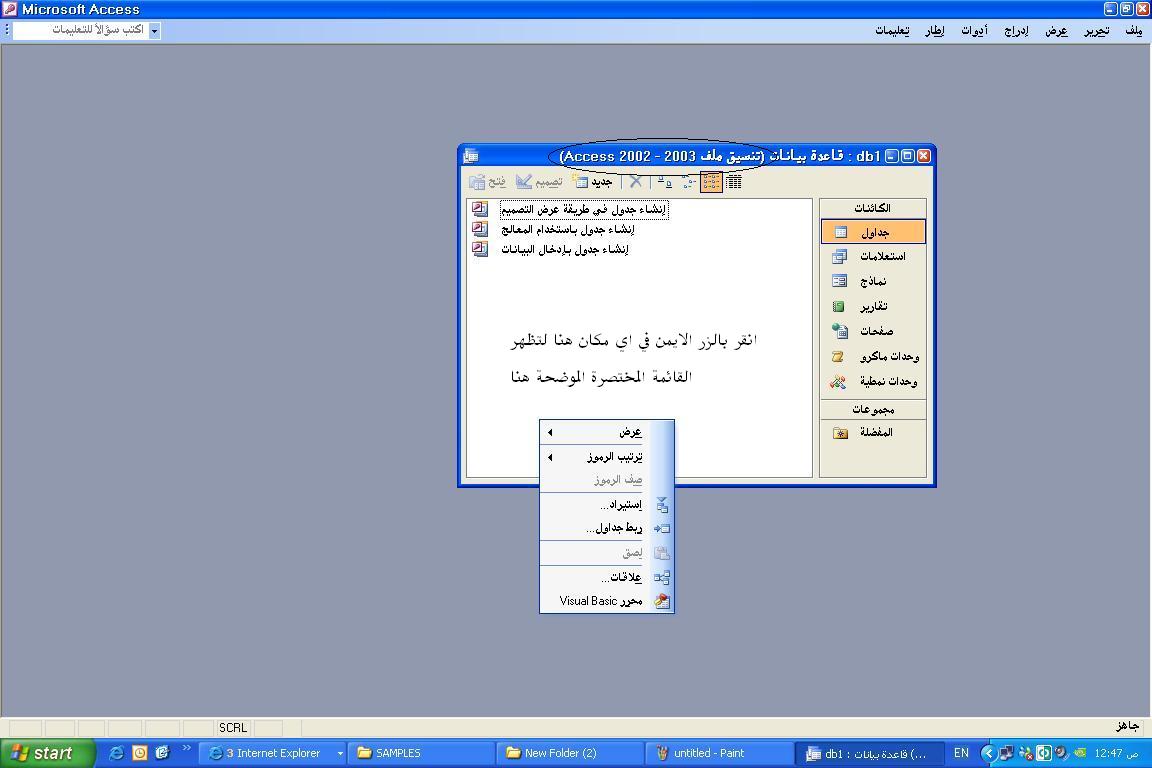Select the list view icon
This screenshot has height=768, width=1152.
711,182
